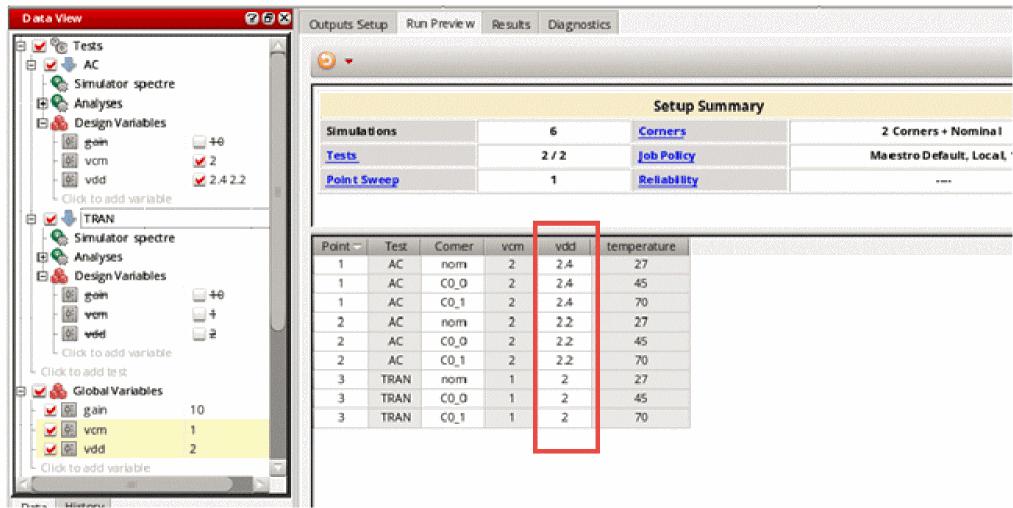Enable vdd value checkbox under TRAN test

tap(199, 334)
